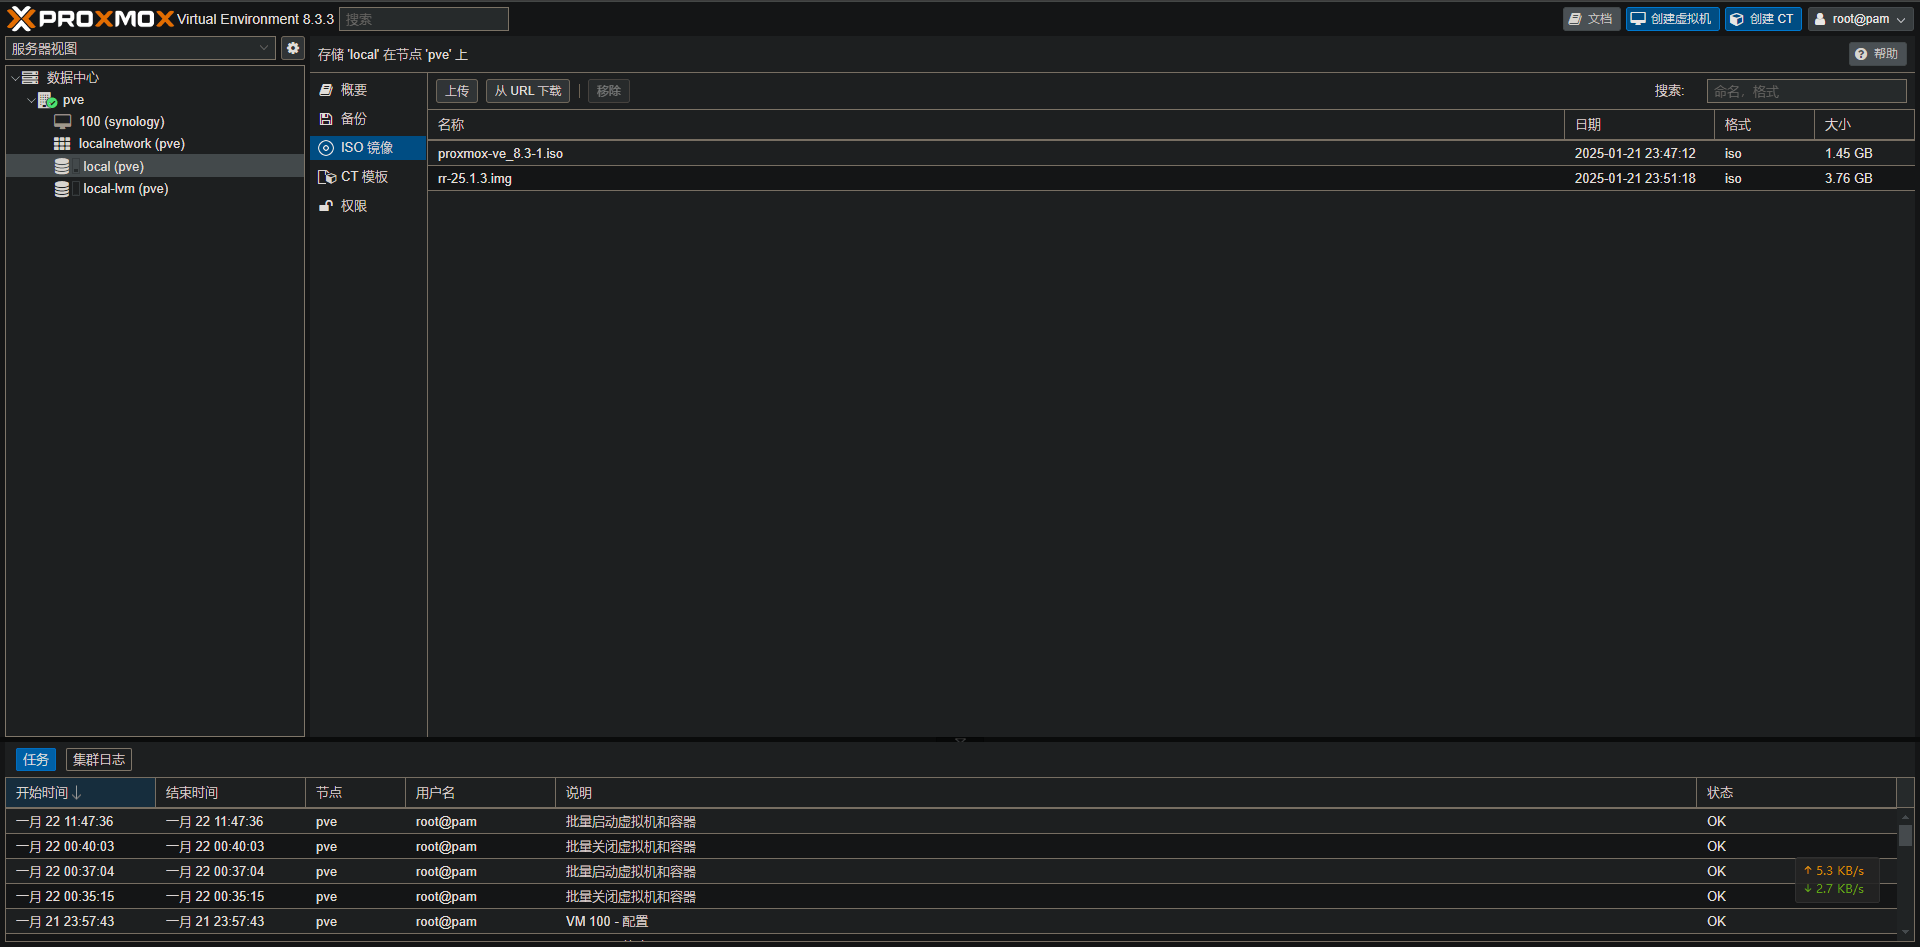Focus the 命名, 格式 filter field

coord(1806,91)
